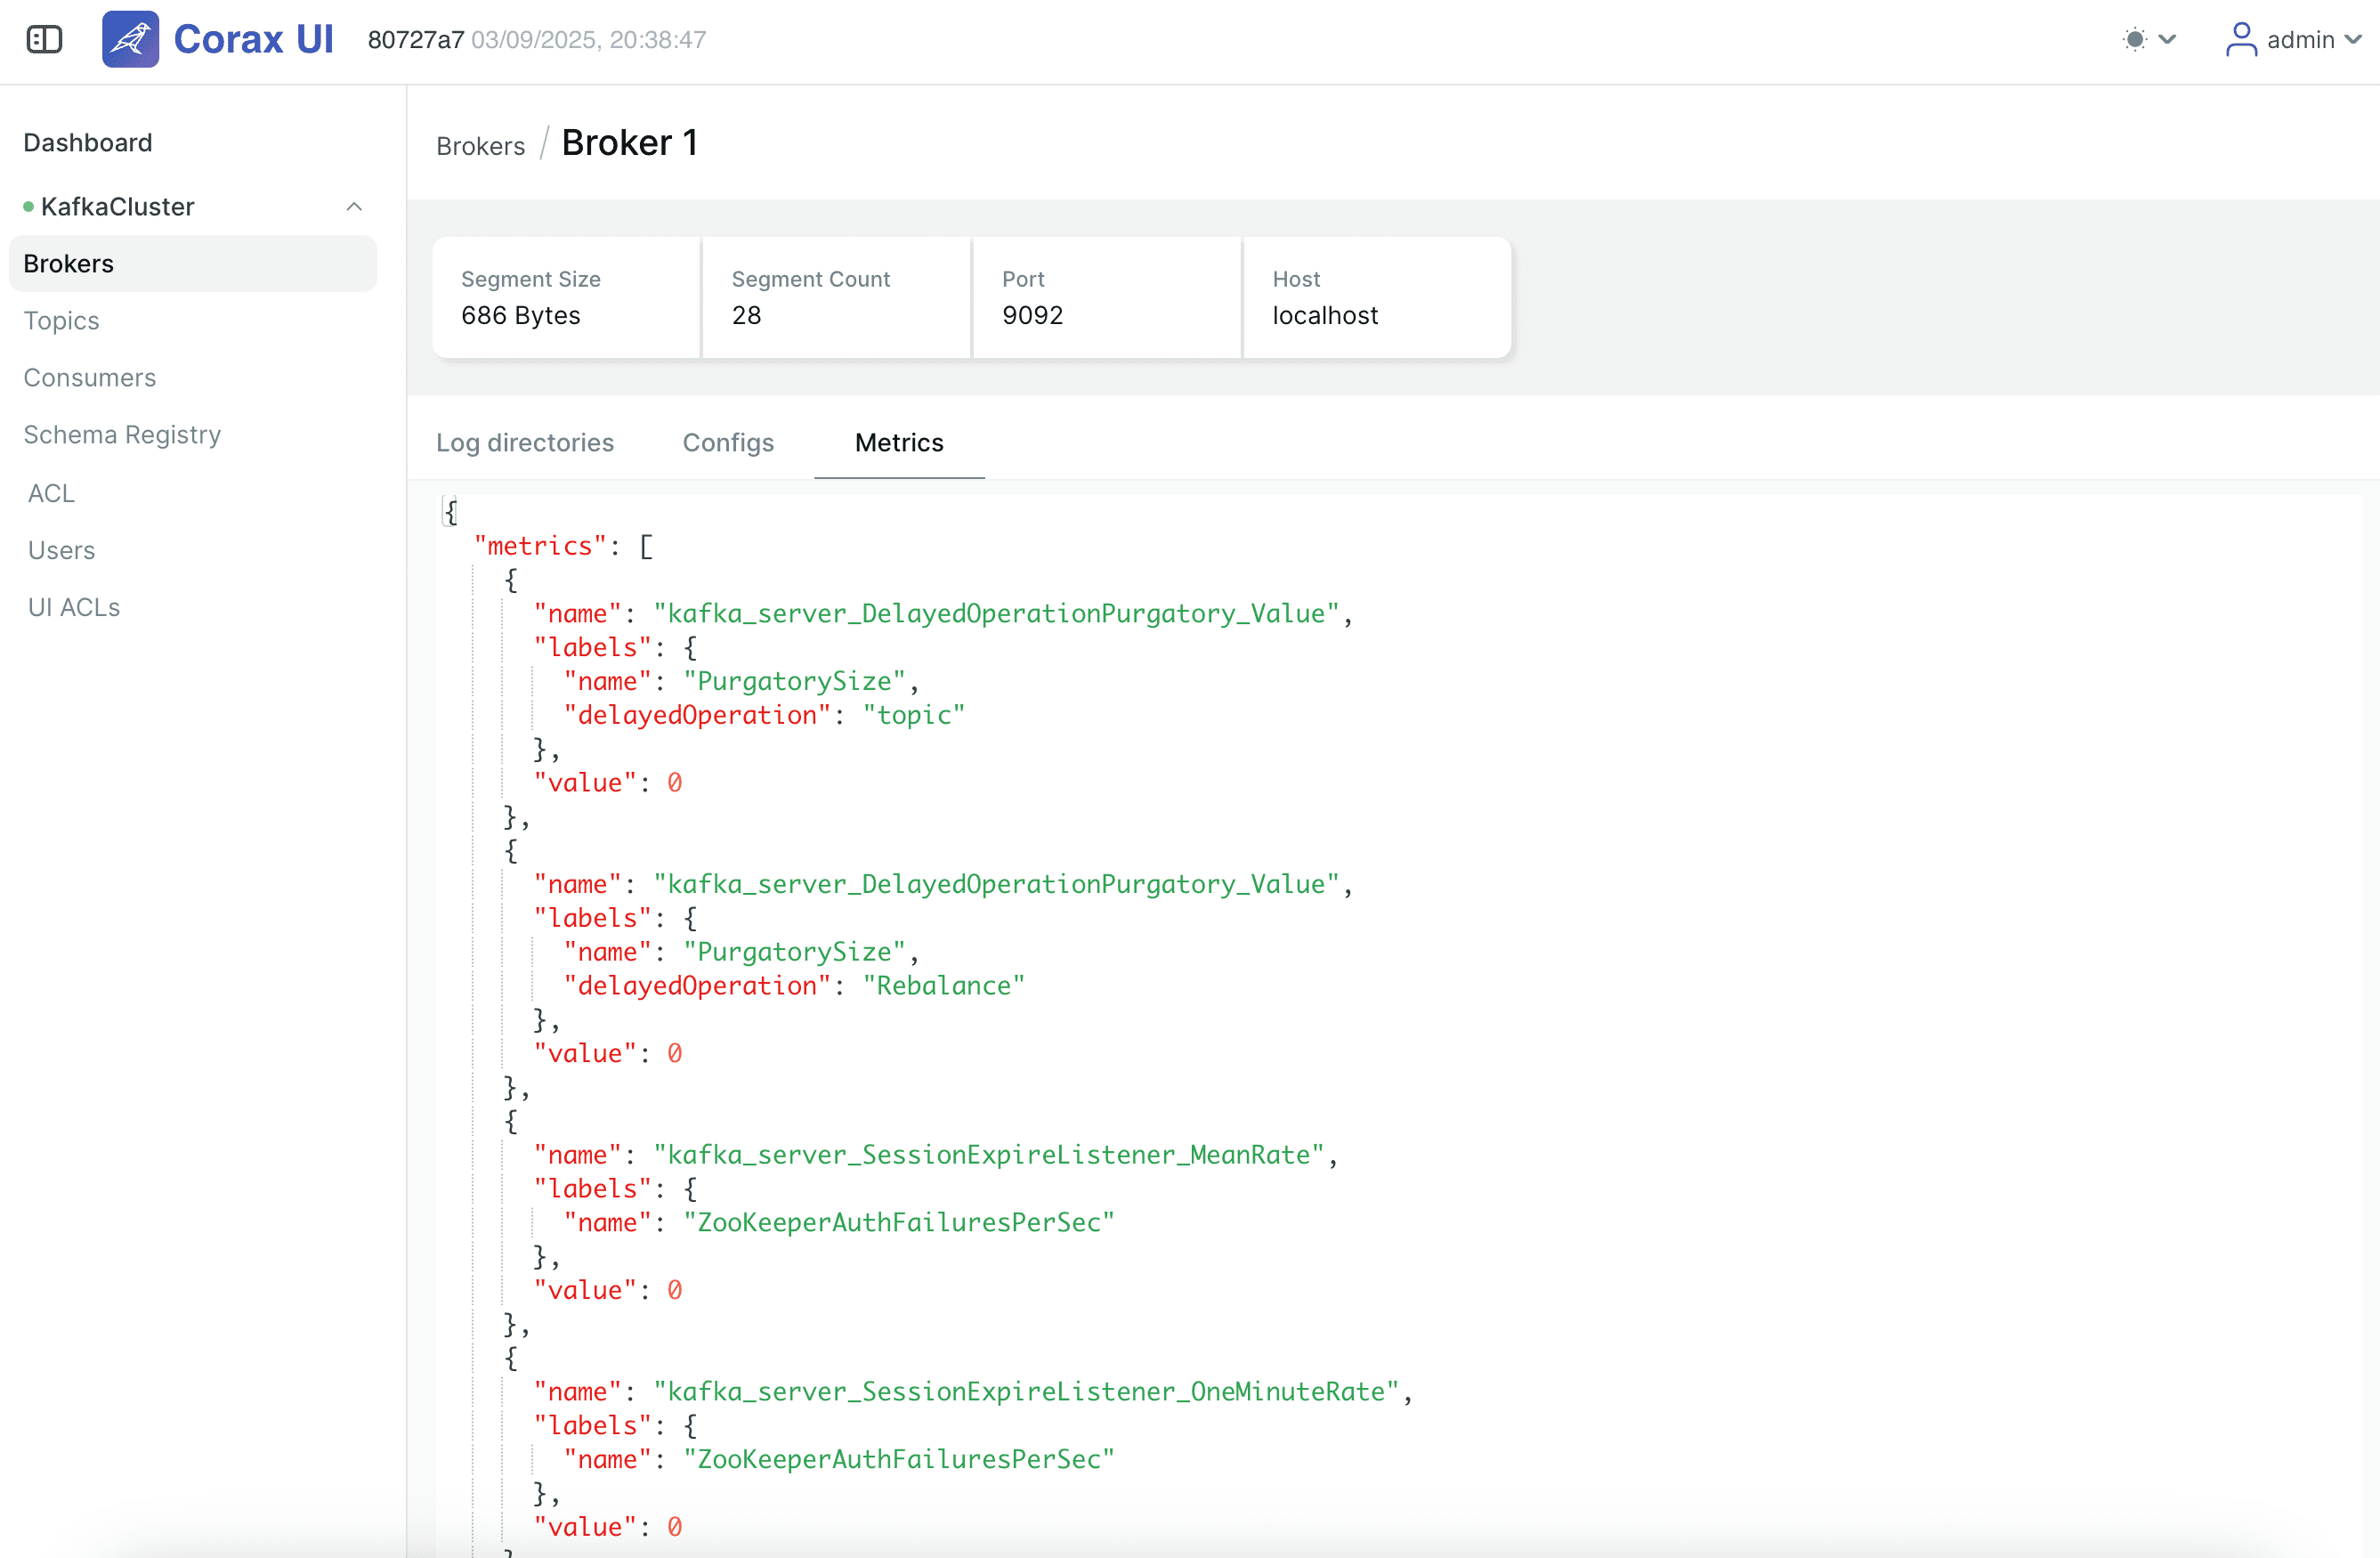
Task: Open the theme selector chevron
Action: coord(2167,40)
